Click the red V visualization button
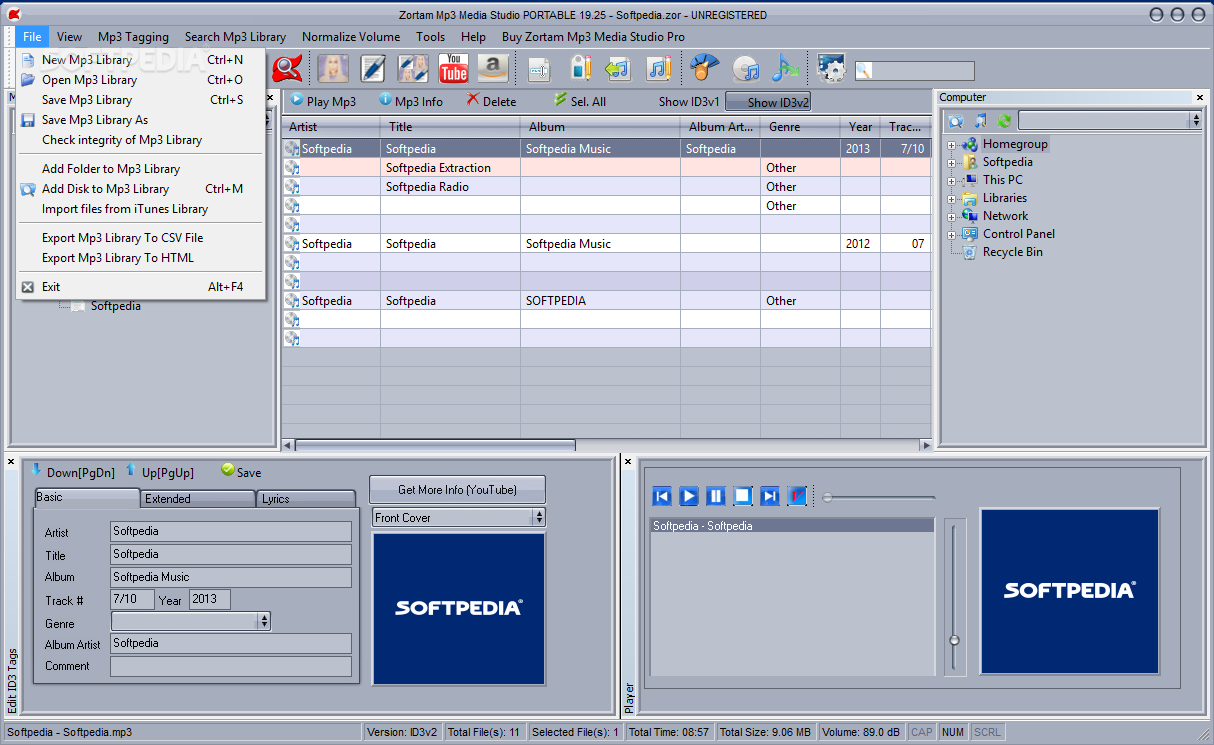Viewport: 1214px width, 745px height. [x=797, y=496]
